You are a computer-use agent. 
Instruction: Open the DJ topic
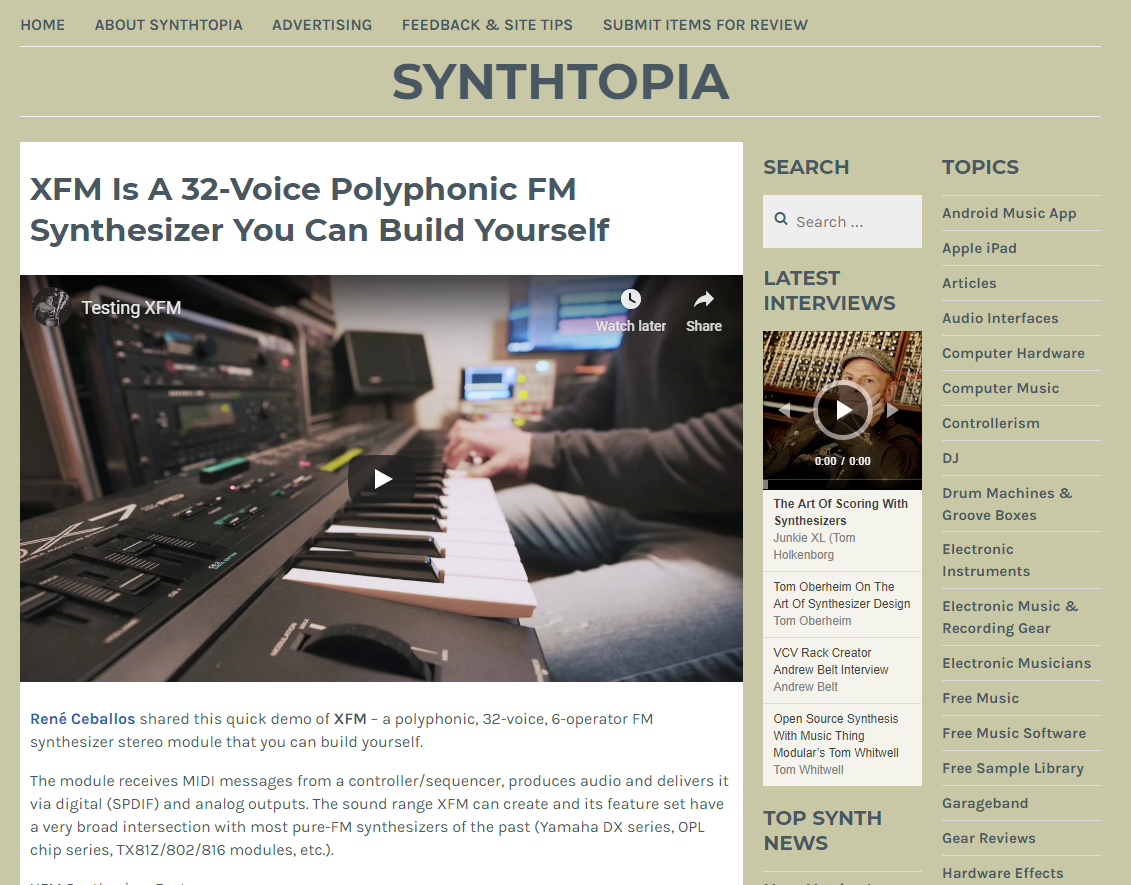(951, 458)
